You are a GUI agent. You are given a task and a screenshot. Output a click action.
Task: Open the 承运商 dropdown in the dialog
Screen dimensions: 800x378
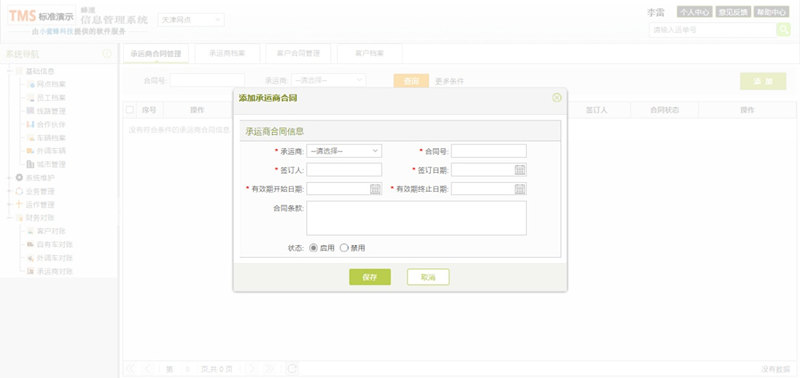(x=344, y=151)
